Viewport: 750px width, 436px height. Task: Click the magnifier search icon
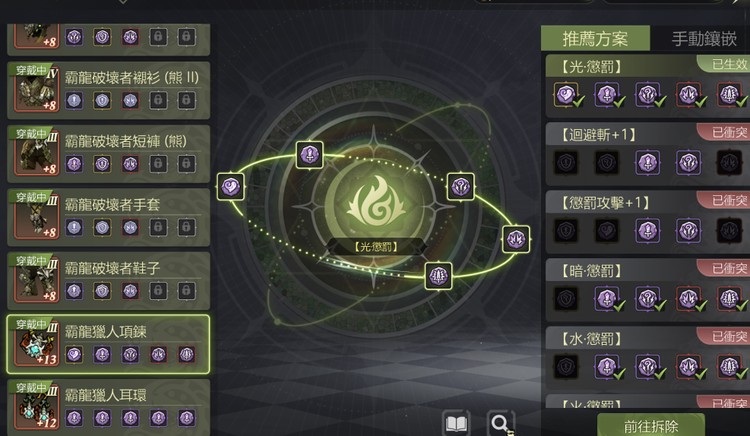500,423
